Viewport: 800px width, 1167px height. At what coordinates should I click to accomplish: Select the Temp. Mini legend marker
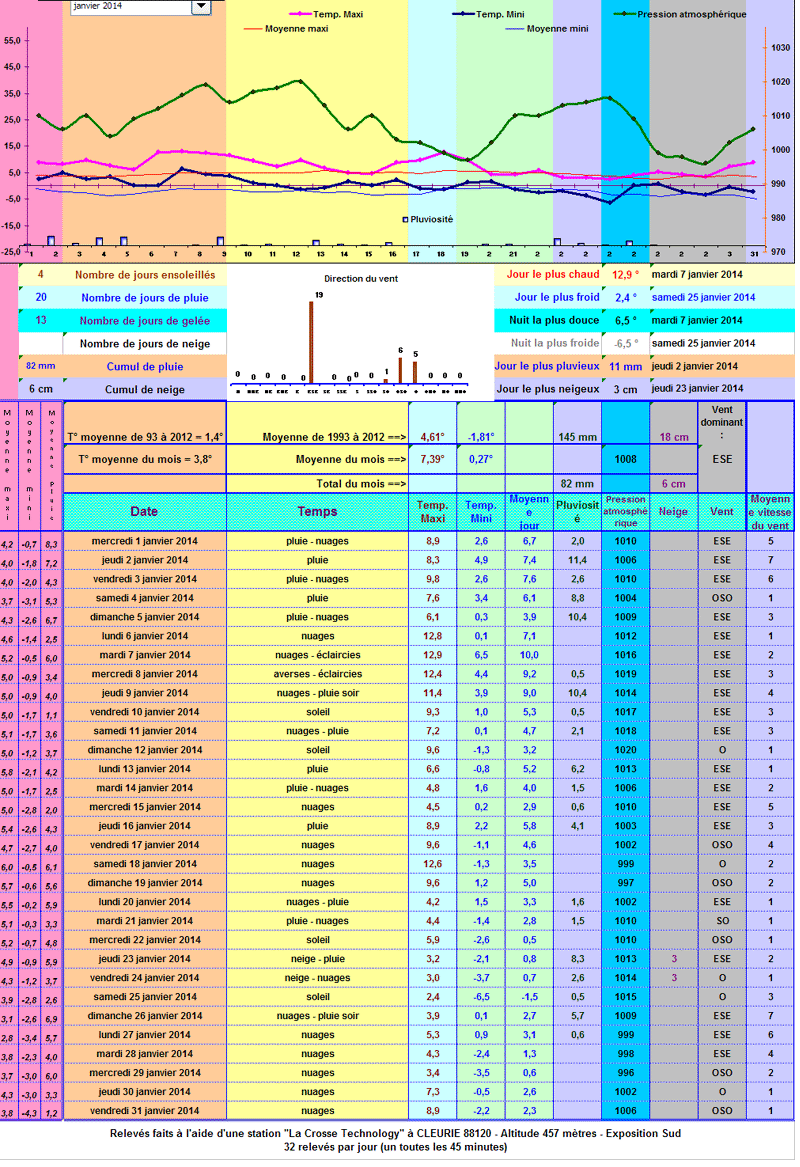point(463,14)
